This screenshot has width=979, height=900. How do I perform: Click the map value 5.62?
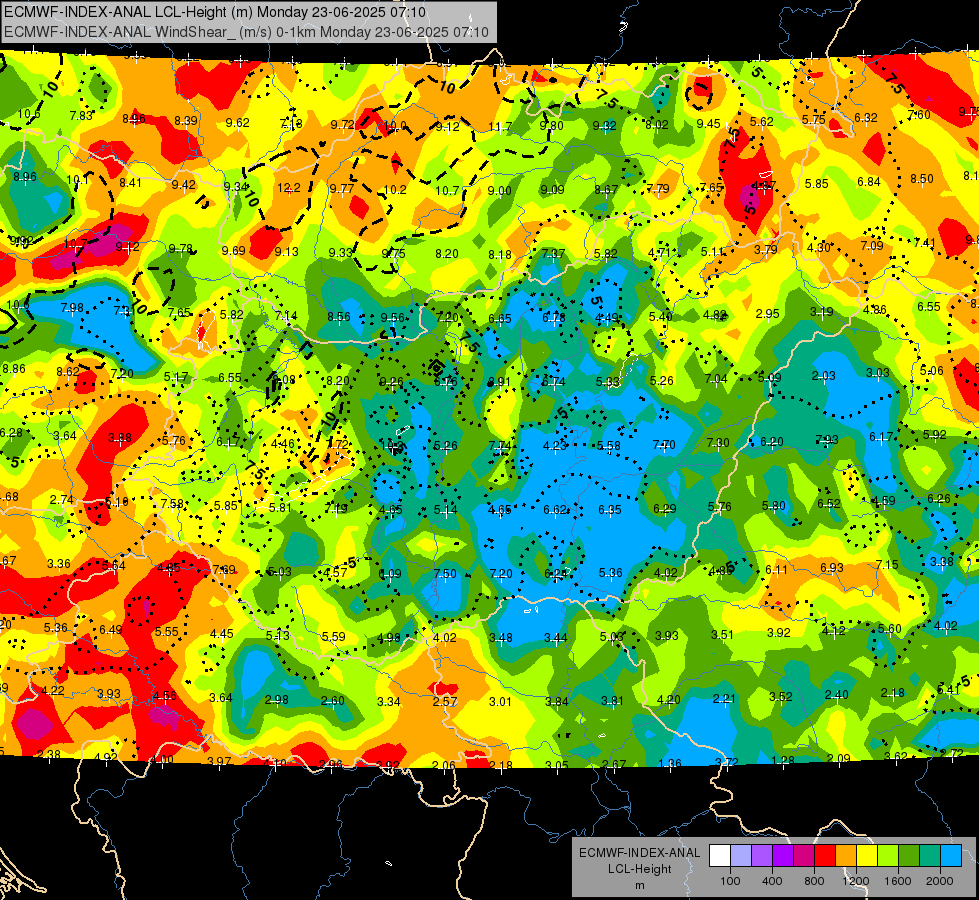click(x=762, y=122)
